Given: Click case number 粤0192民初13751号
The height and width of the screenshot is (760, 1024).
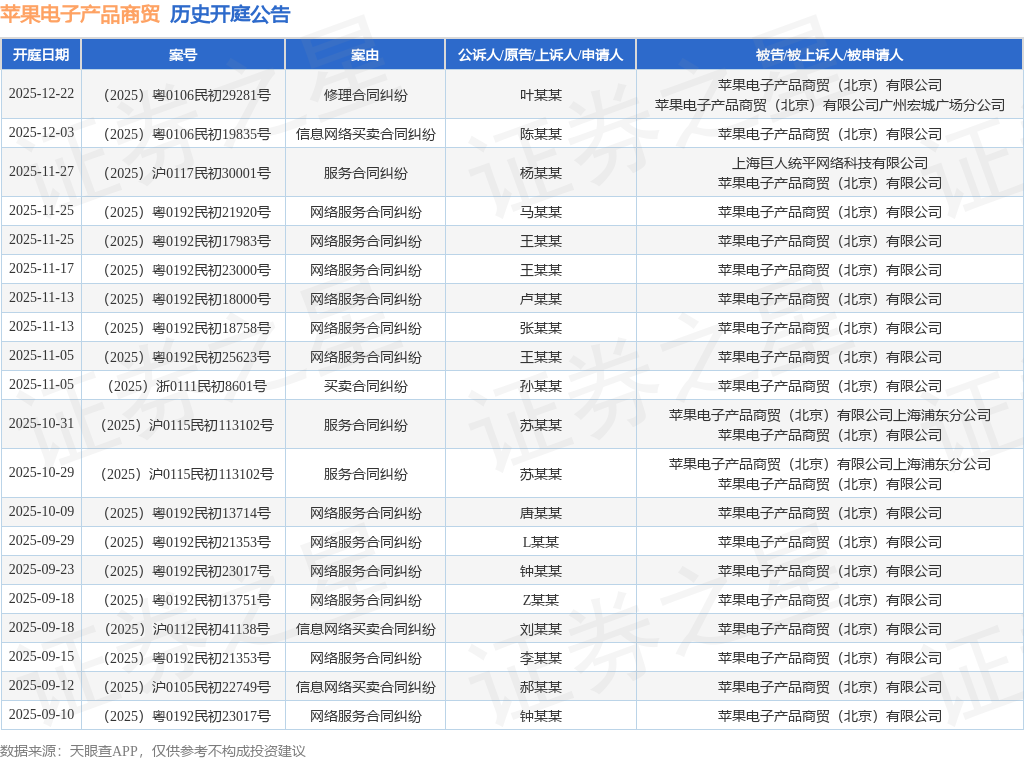Looking at the screenshot, I should tap(187, 600).
